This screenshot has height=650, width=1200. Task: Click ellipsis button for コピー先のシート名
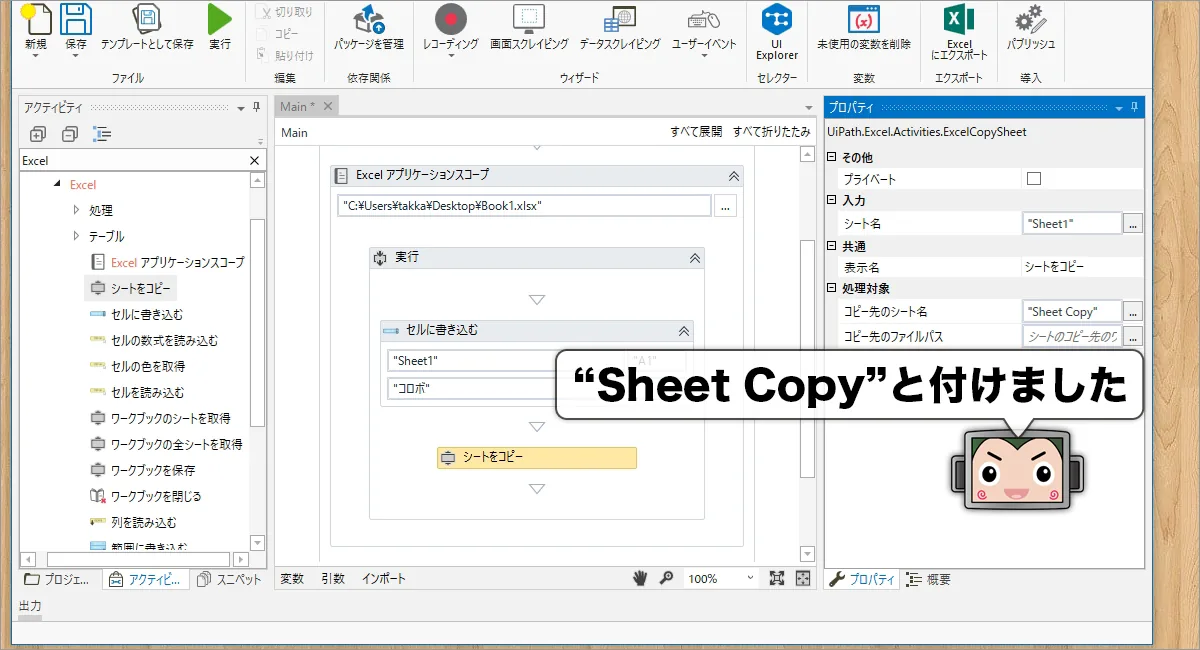pyautogui.click(x=1132, y=312)
